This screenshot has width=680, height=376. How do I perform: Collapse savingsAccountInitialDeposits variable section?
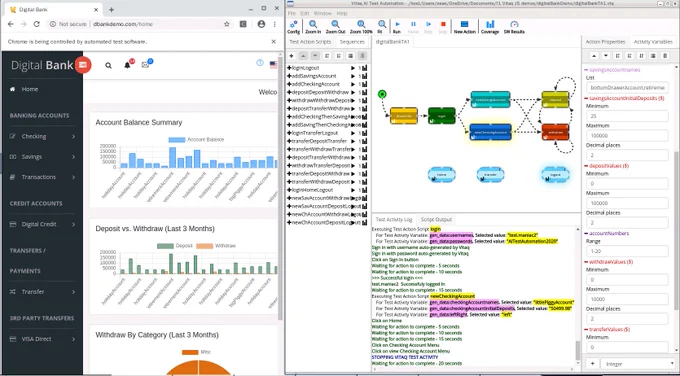pos(586,98)
